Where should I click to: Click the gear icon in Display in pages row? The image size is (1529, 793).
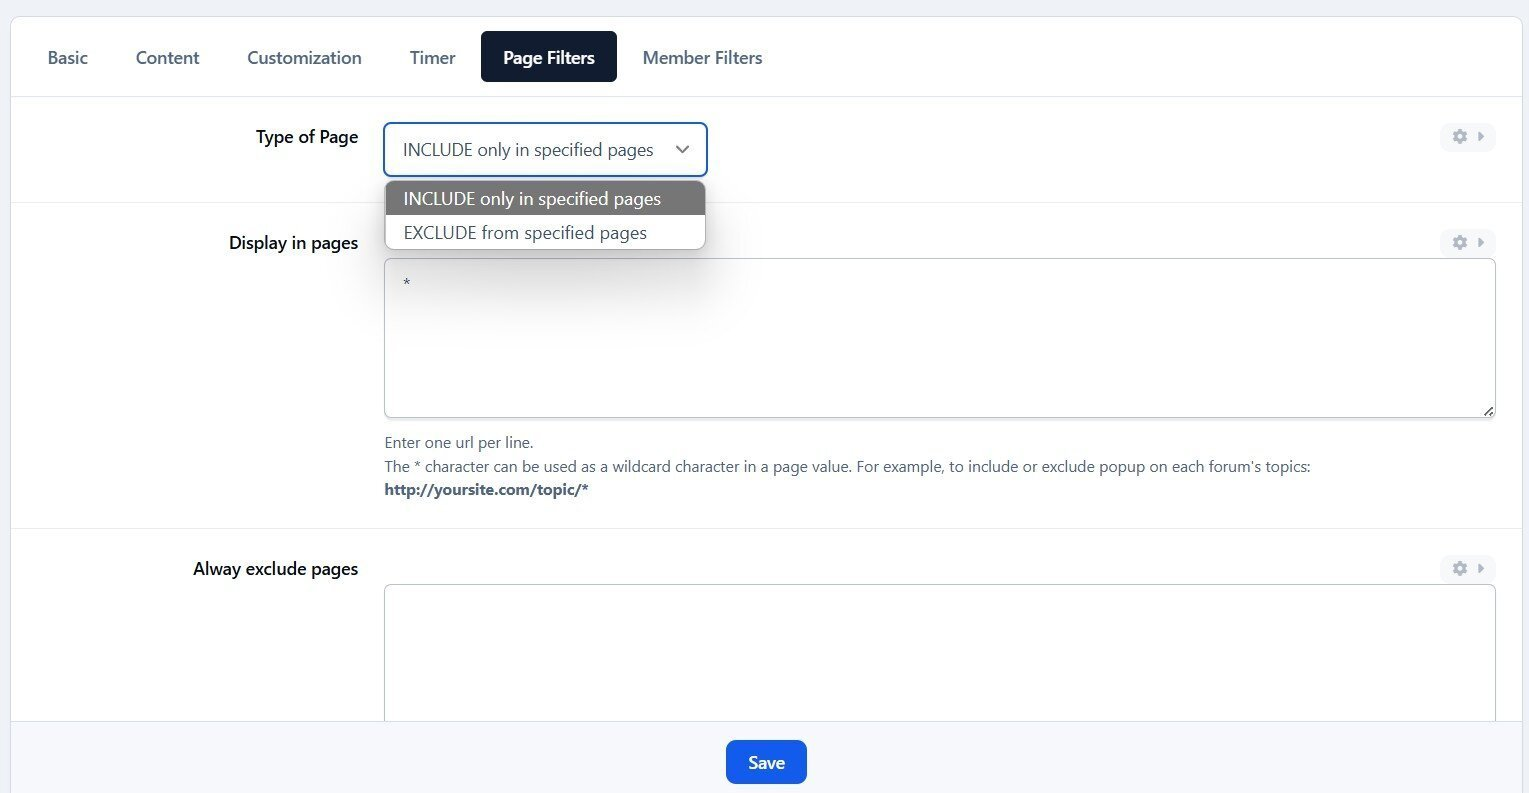[1459, 242]
